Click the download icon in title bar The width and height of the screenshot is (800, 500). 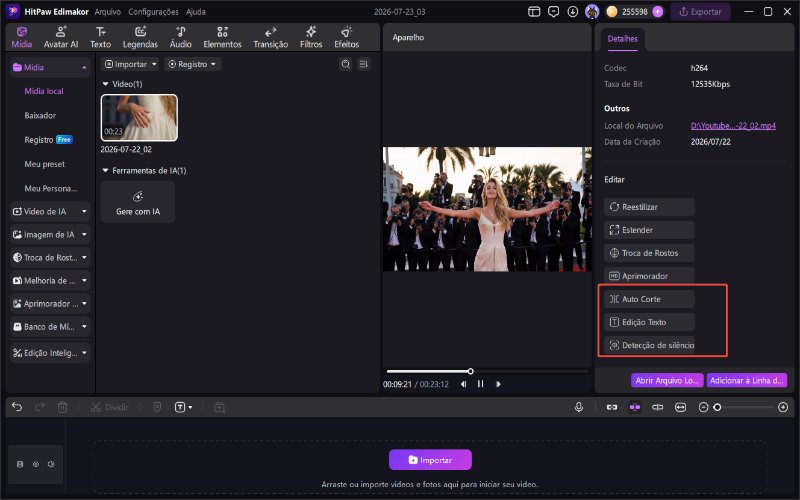pyautogui.click(x=572, y=11)
